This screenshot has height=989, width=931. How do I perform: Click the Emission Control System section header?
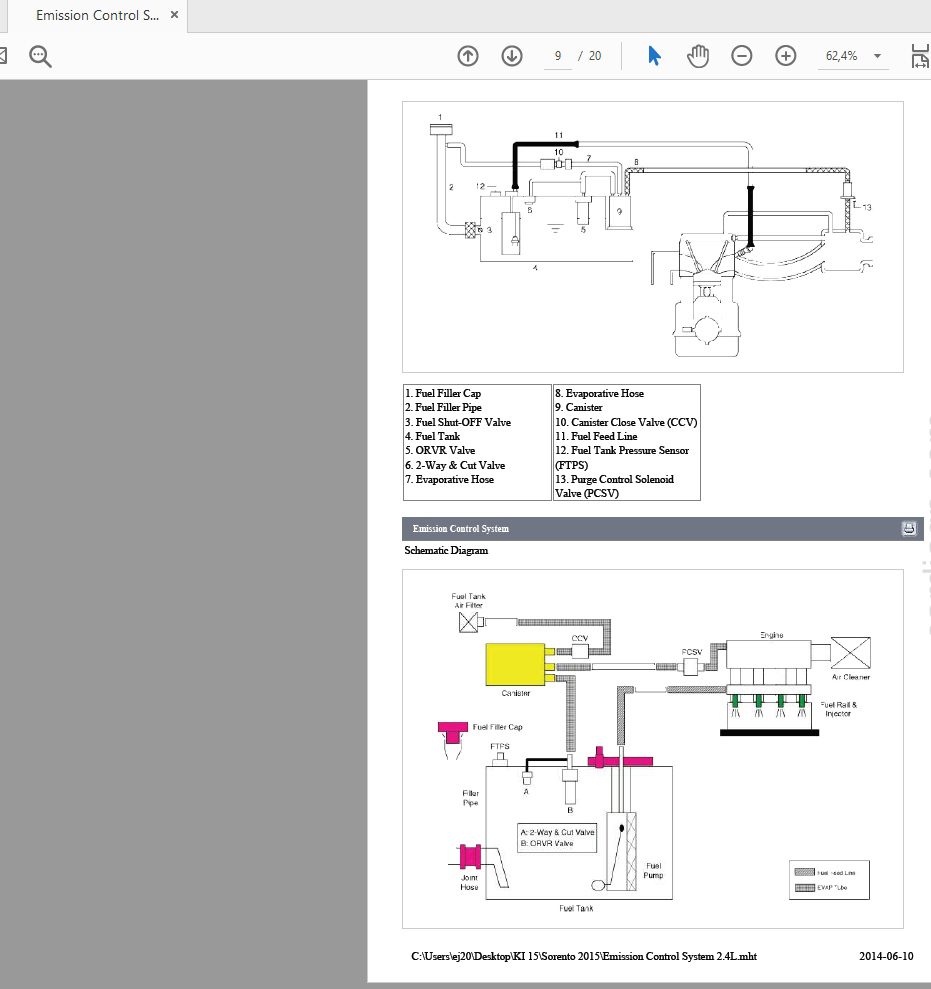tap(663, 529)
